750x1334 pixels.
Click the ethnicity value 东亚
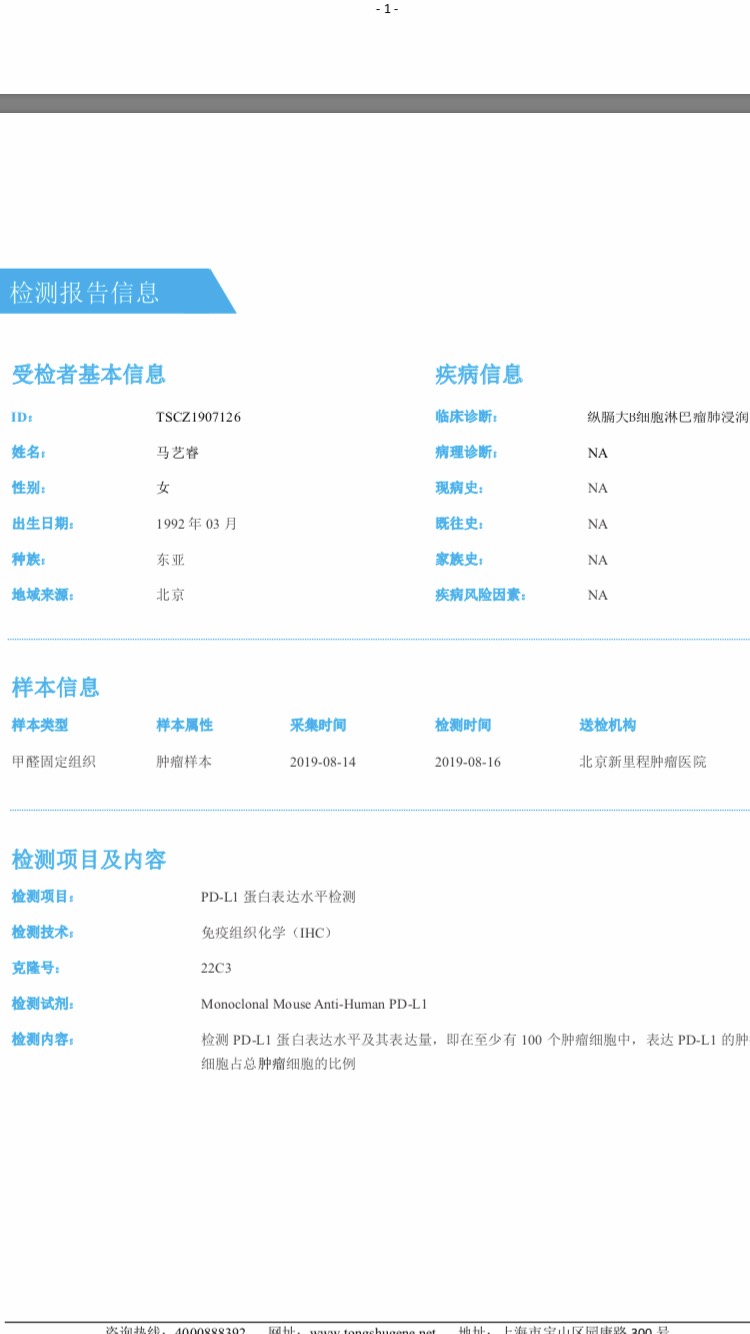pos(170,560)
